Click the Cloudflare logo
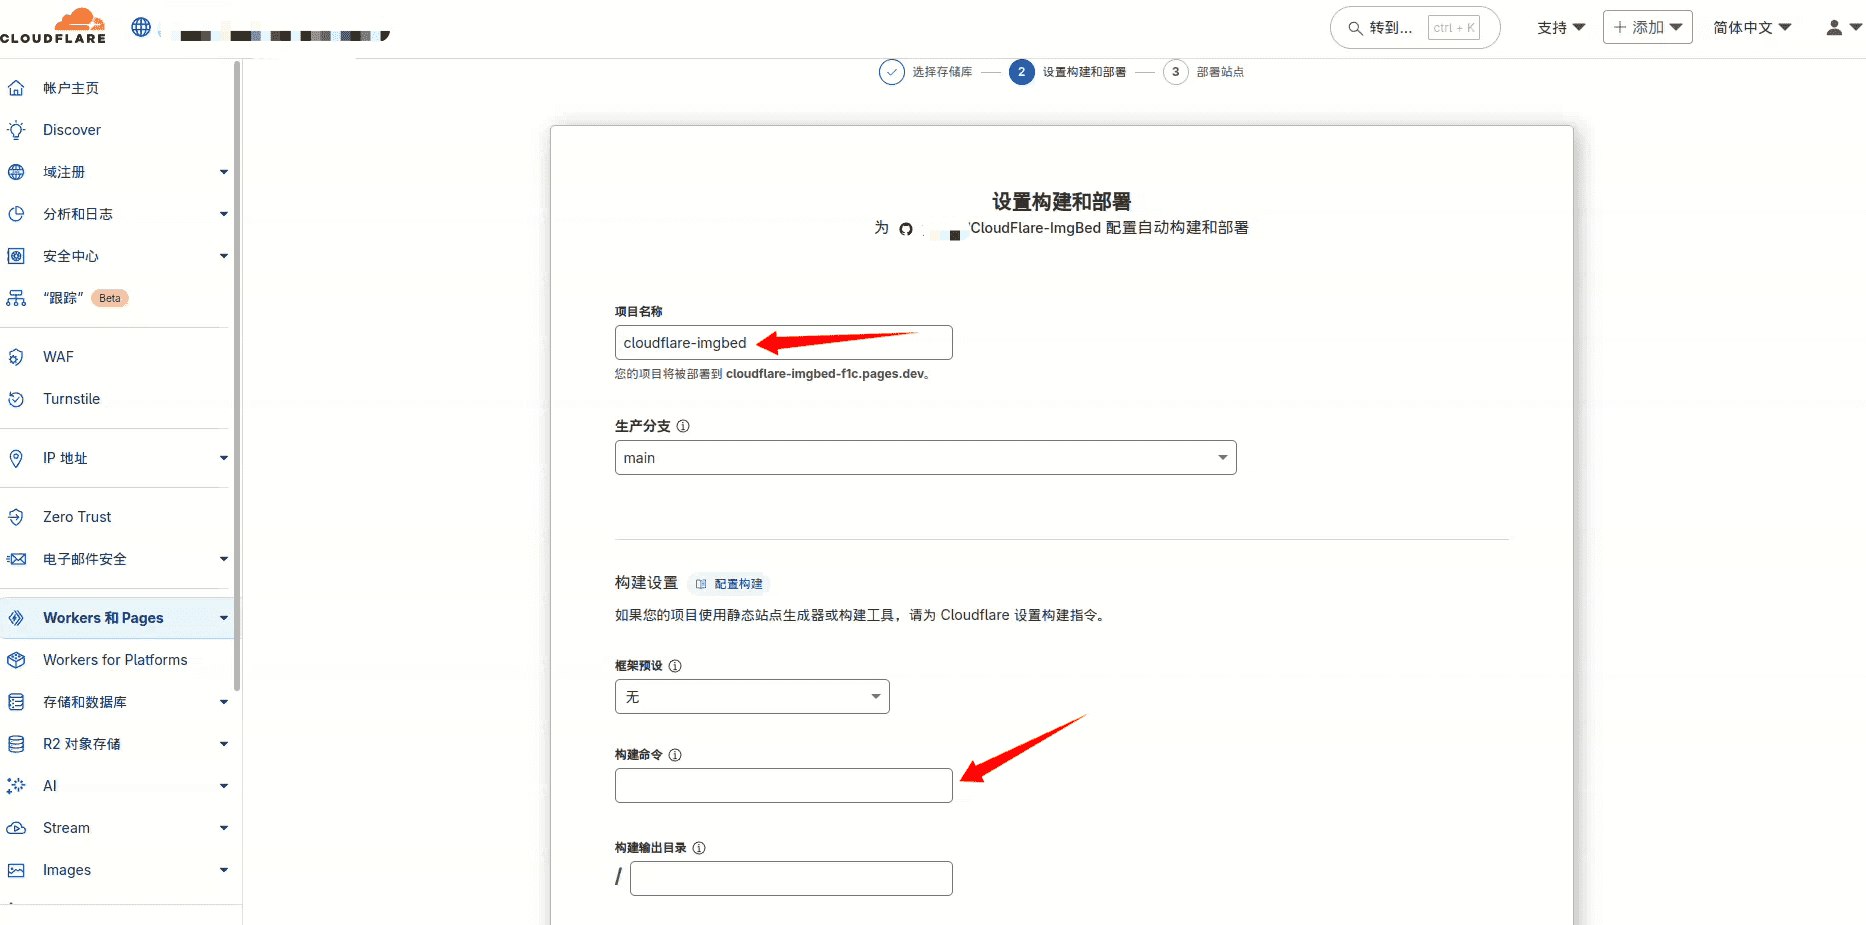 pyautogui.click(x=53, y=26)
